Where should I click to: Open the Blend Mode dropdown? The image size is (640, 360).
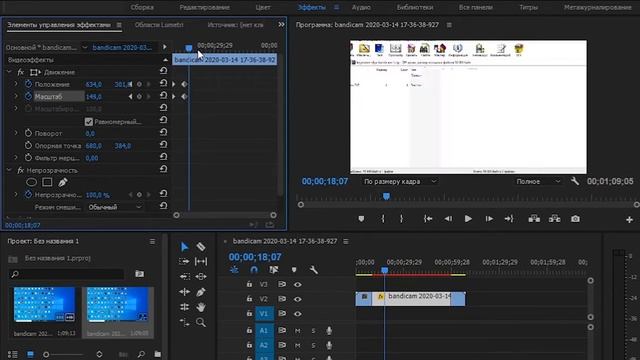click(x=115, y=207)
